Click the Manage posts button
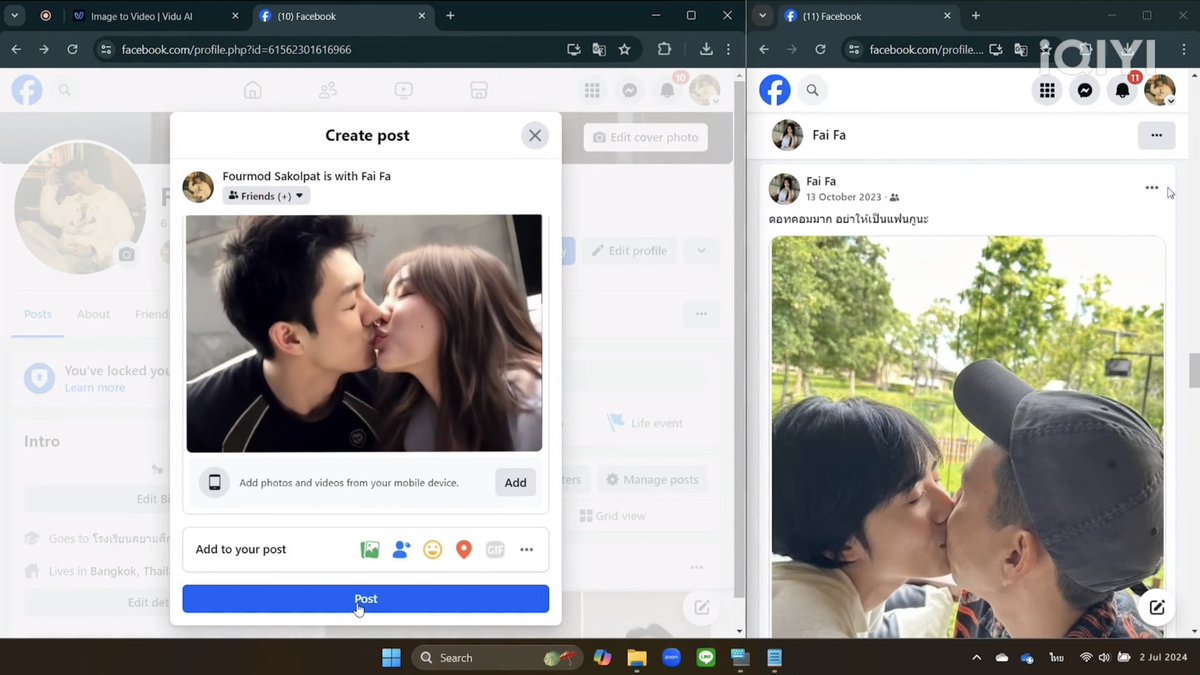This screenshot has width=1200, height=675. tap(653, 480)
